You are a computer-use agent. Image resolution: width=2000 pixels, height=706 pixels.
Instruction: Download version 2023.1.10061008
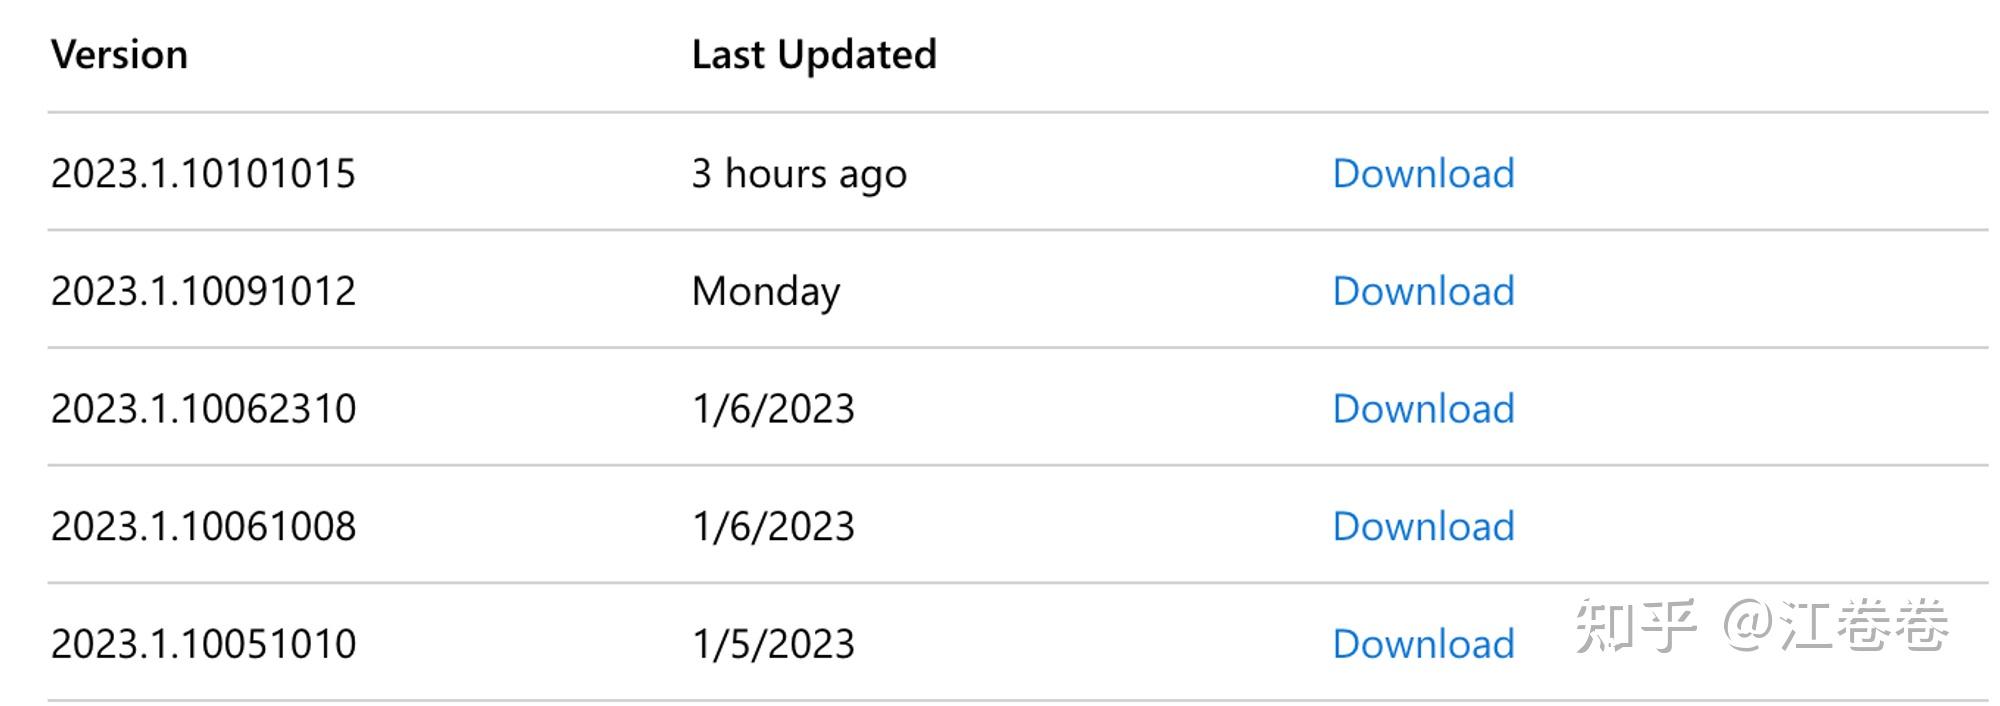coord(1423,527)
